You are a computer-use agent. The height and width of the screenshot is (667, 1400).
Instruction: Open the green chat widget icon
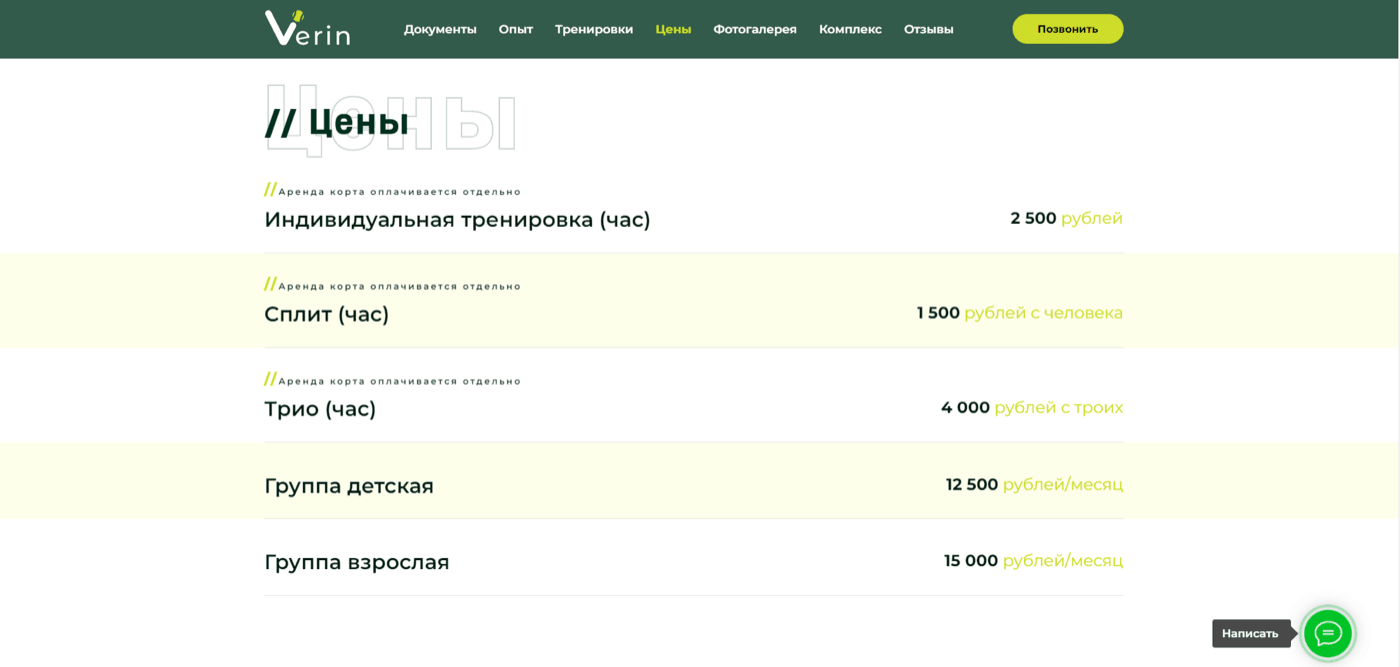pos(1328,633)
